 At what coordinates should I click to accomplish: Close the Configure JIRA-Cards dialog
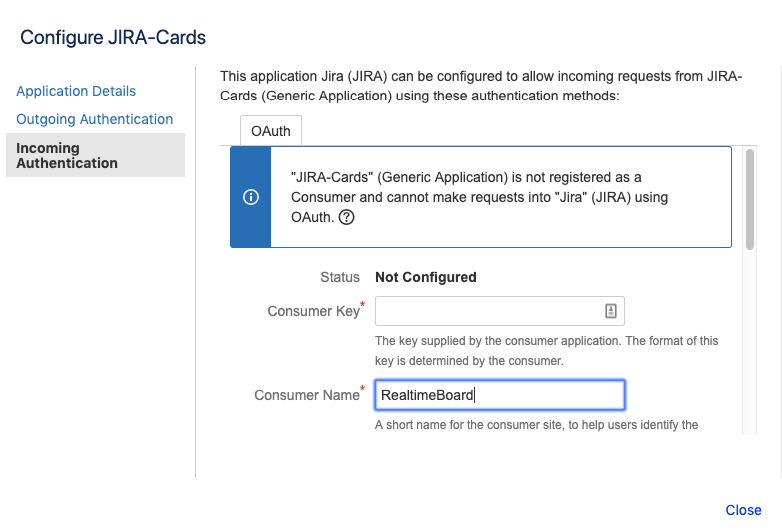tap(743, 510)
